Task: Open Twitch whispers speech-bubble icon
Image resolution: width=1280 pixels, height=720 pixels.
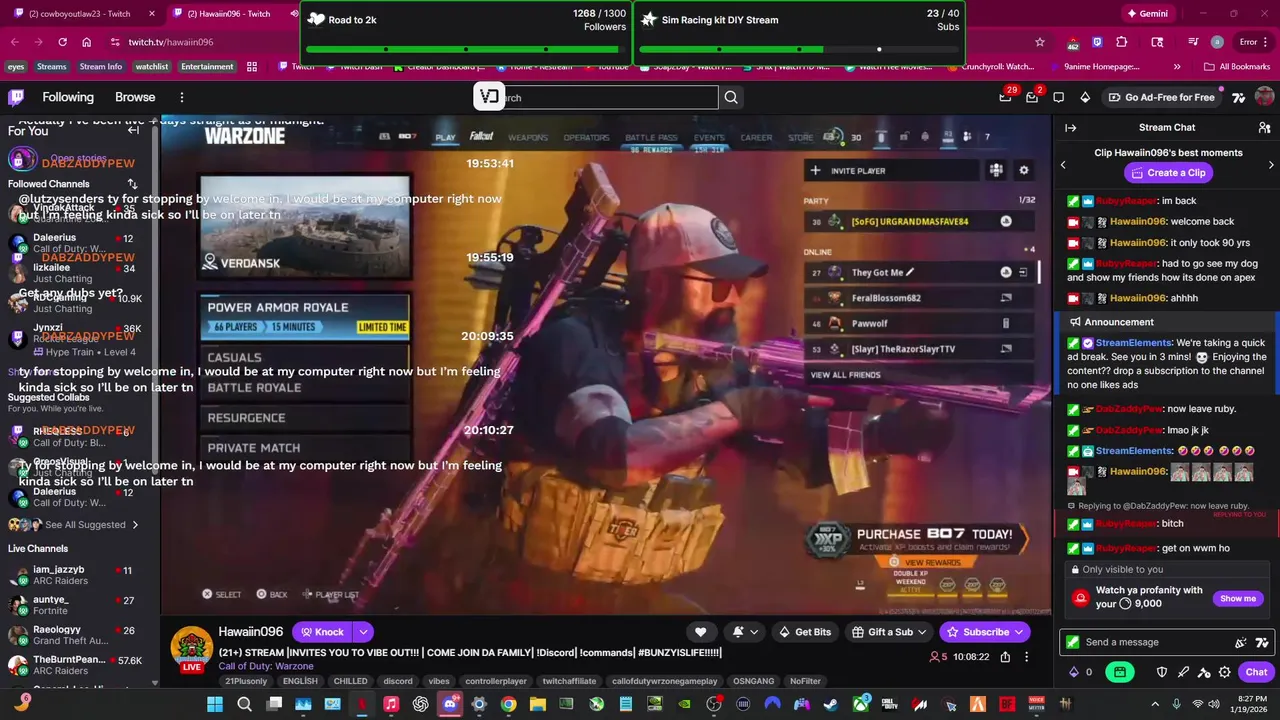Action: [1059, 97]
